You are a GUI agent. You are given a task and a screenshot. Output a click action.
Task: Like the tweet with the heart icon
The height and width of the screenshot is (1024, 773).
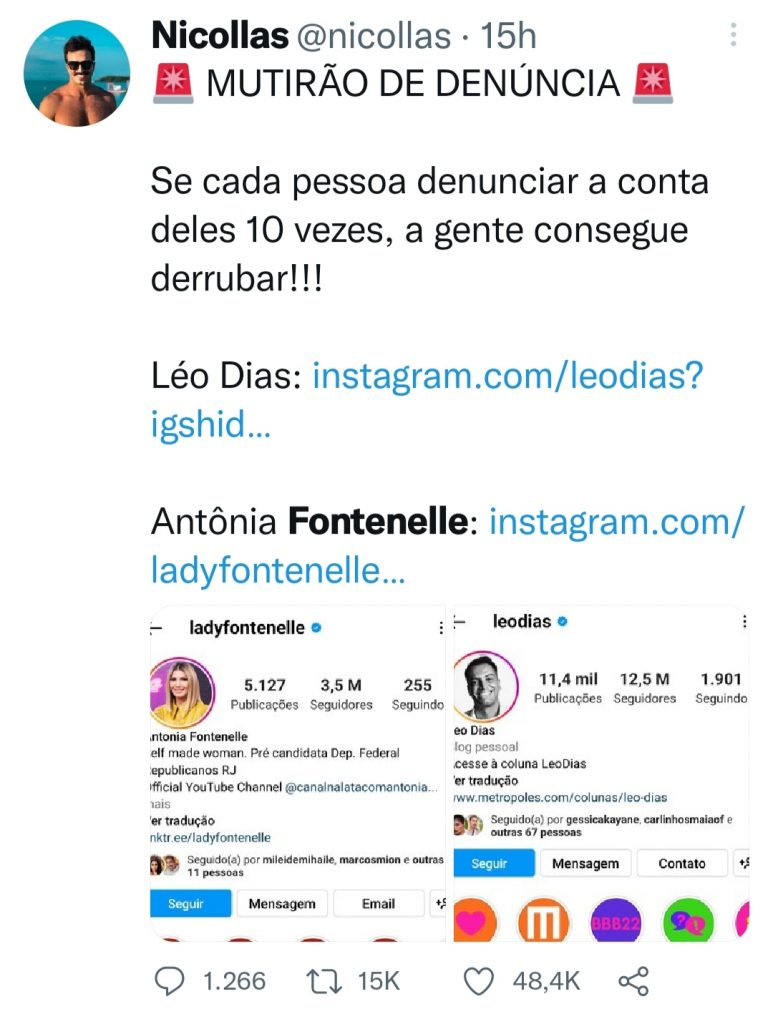(x=480, y=981)
